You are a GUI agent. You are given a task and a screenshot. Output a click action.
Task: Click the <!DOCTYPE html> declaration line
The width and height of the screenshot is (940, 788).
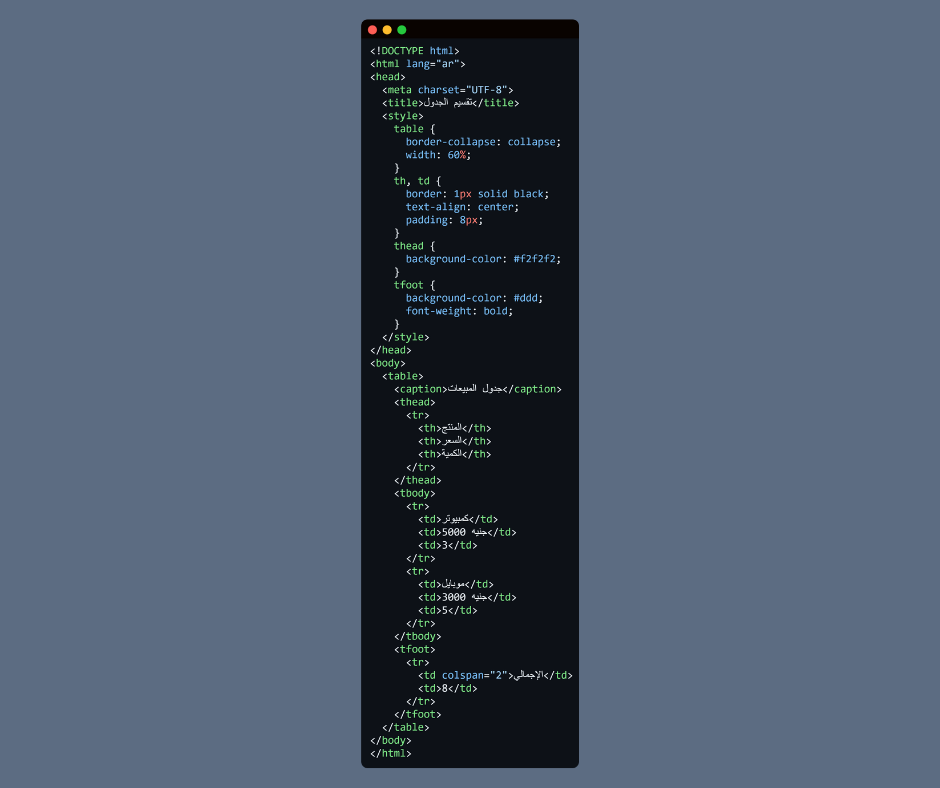point(415,51)
